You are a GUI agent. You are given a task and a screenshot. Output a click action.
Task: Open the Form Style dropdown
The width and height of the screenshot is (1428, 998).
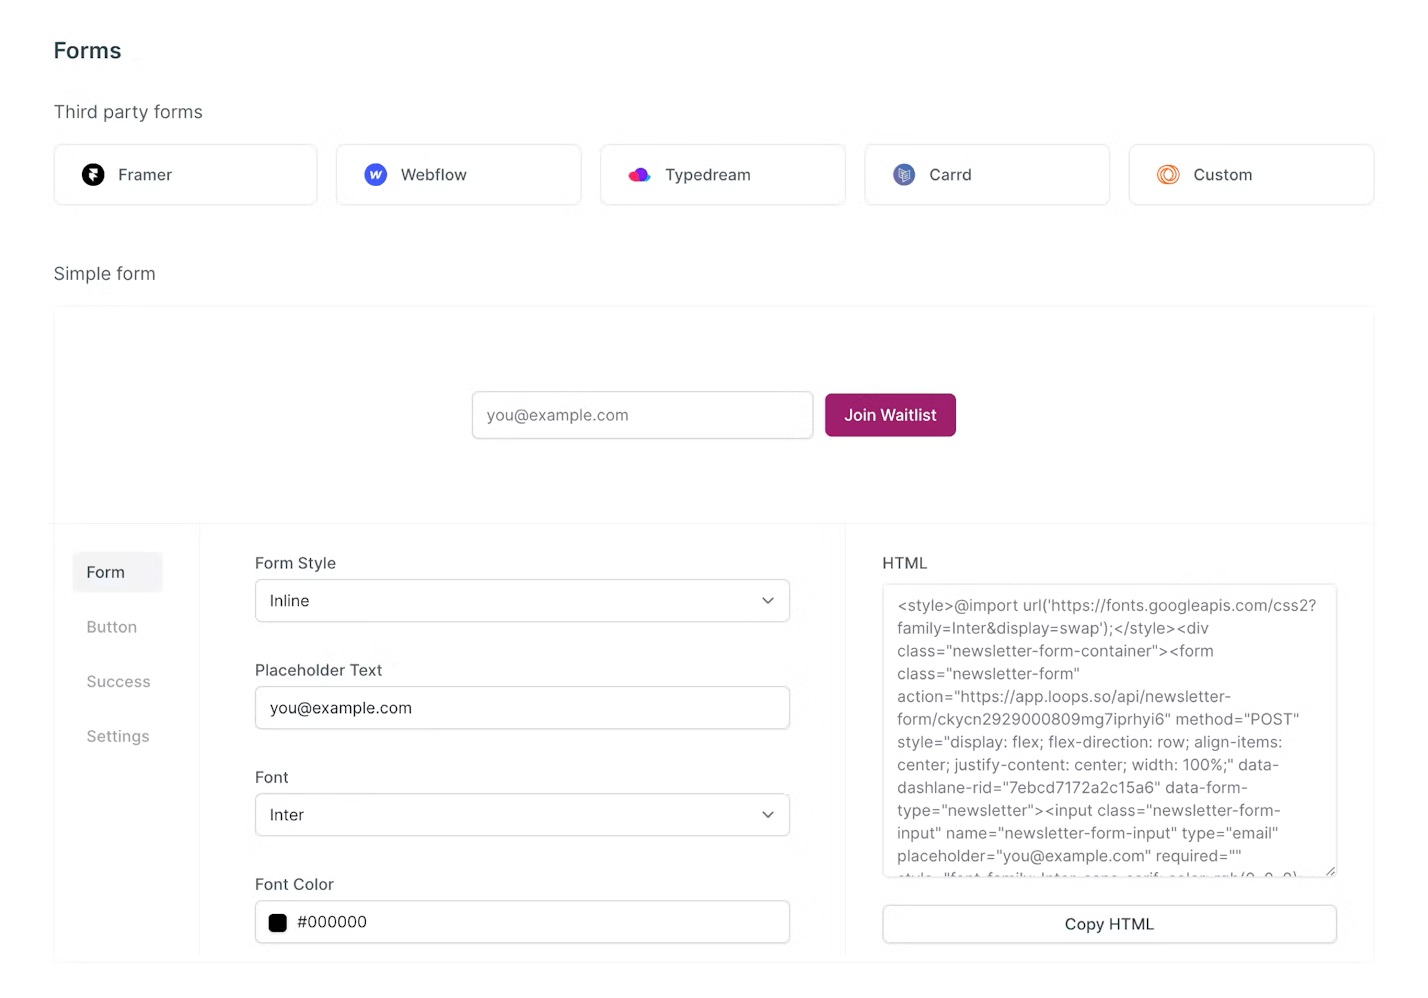tap(521, 601)
